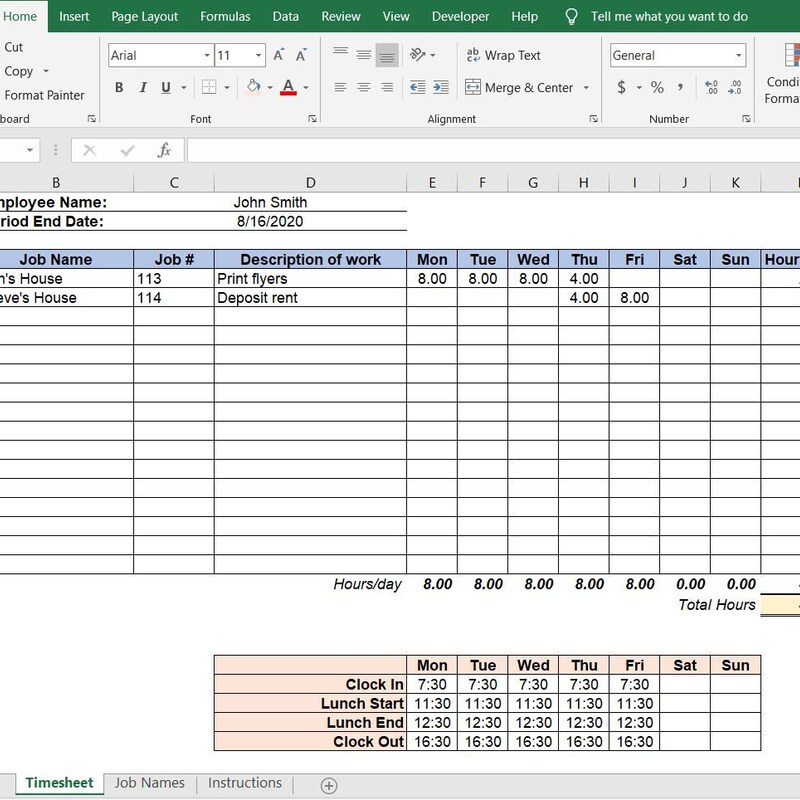This screenshot has height=800, width=800.
Task: Confirm formula bar entry checkmark
Action: coord(128,150)
